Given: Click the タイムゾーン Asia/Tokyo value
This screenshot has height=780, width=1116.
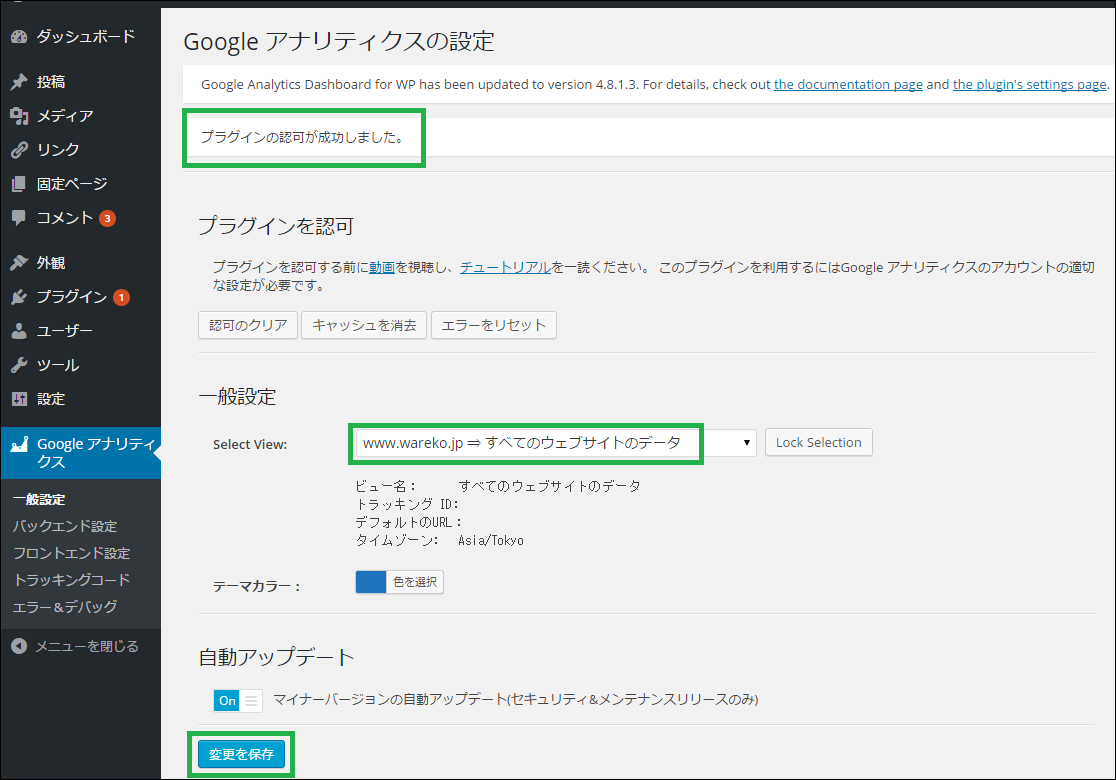Looking at the screenshot, I should (x=491, y=541).
